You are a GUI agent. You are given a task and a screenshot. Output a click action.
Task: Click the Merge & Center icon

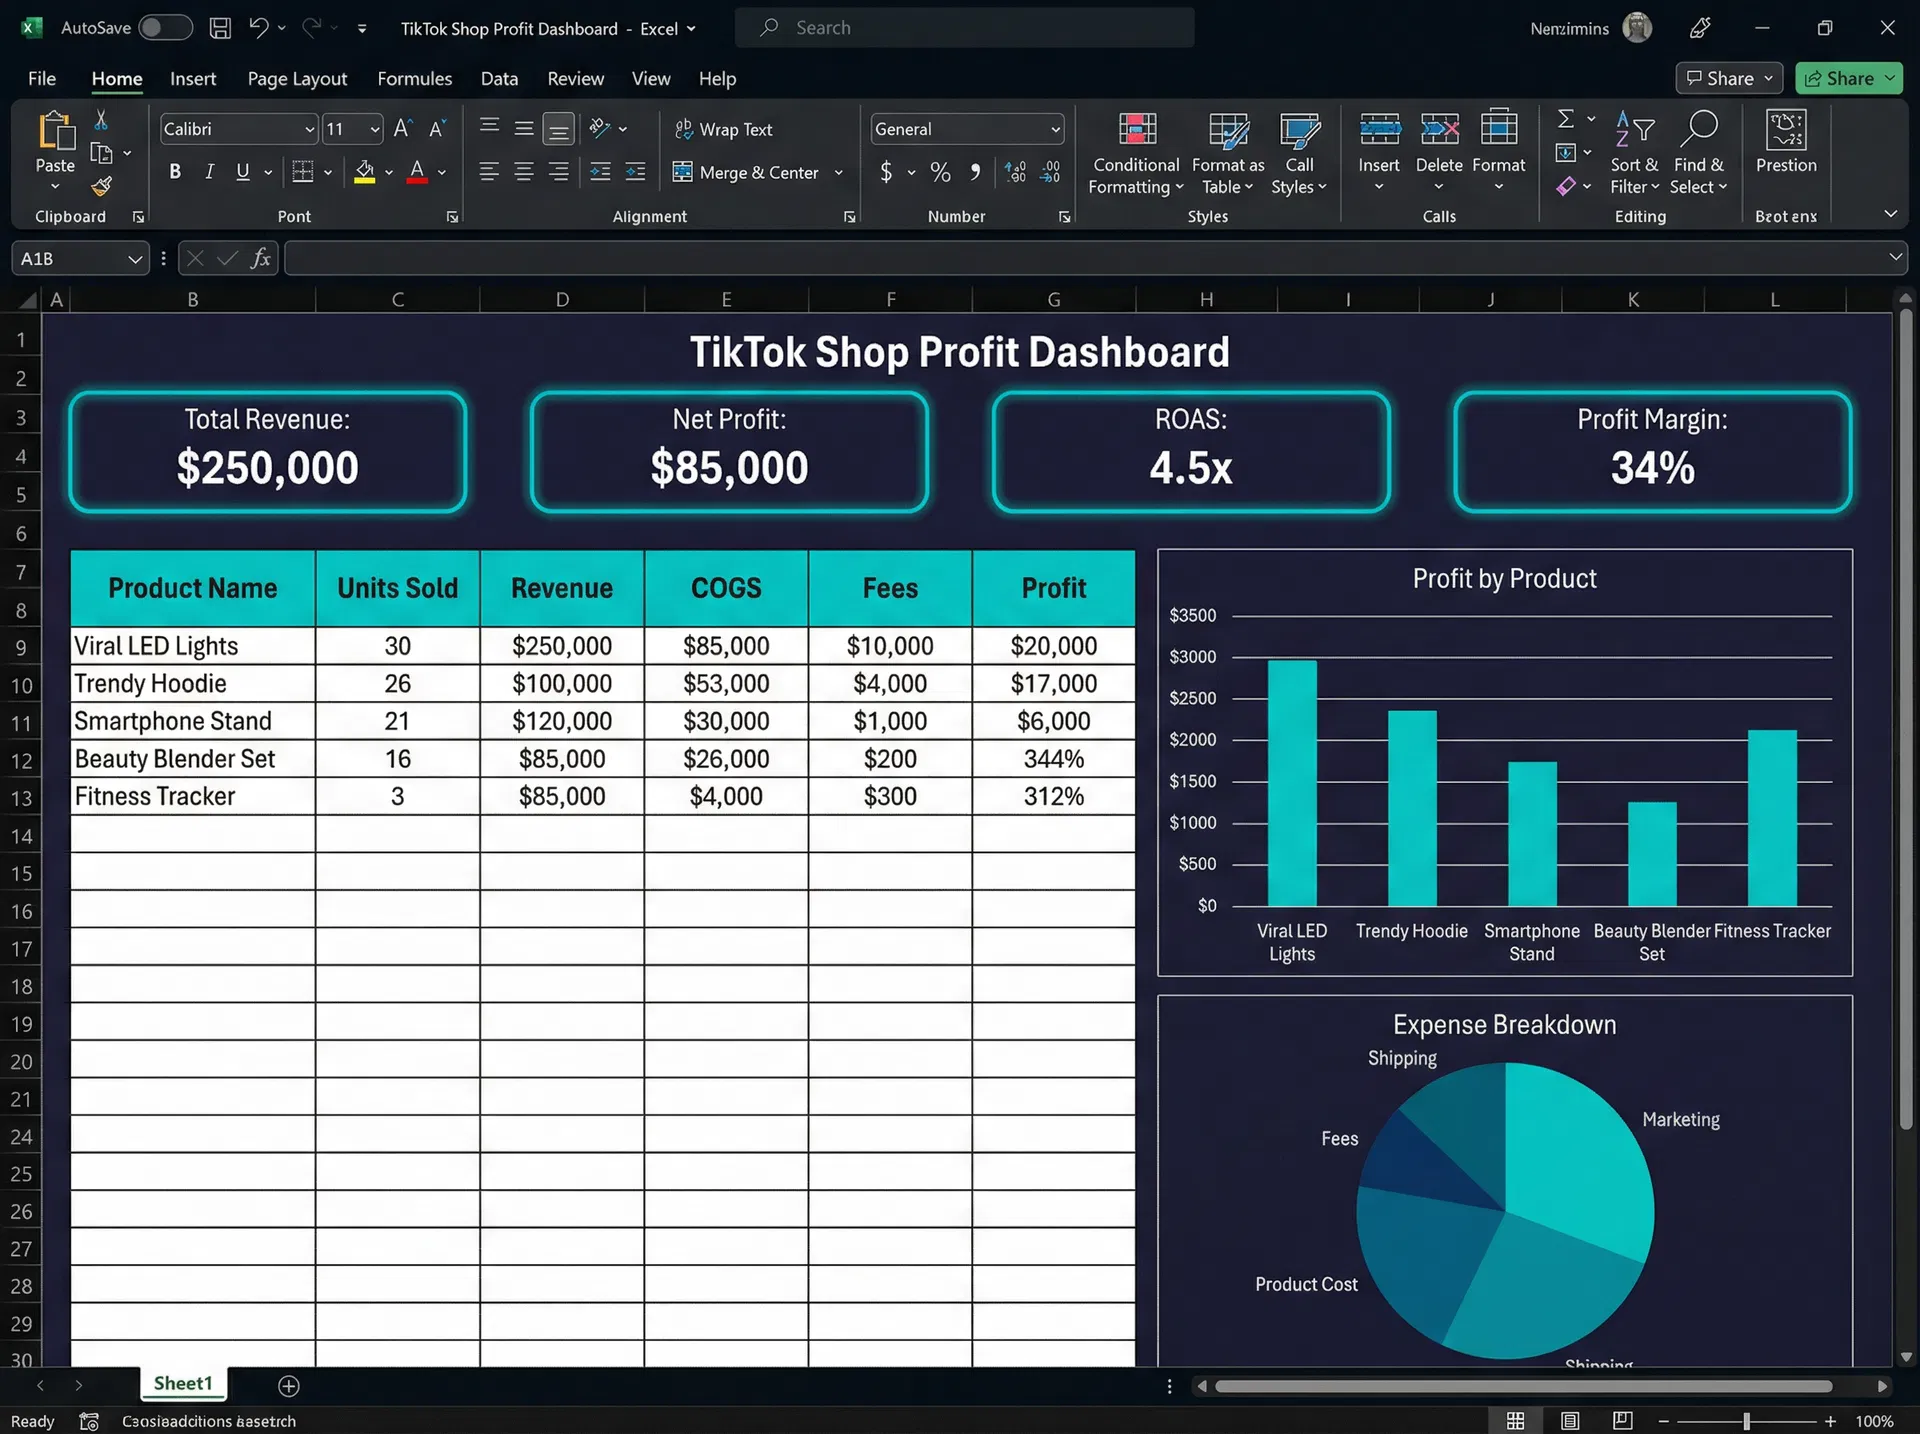point(684,172)
